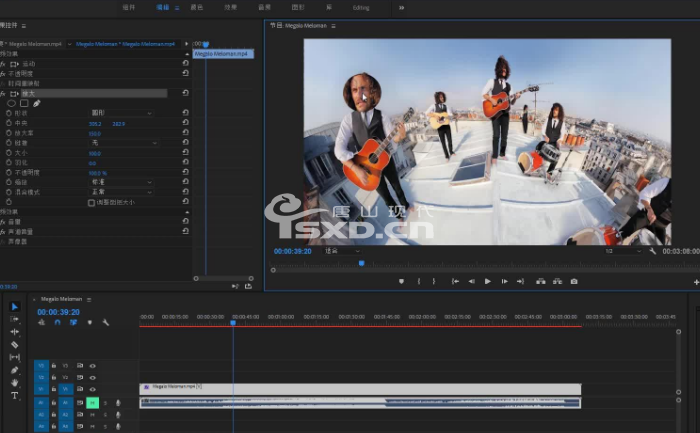Open the playback resolution 1/2 dropdown
The height and width of the screenshot is (433, 700).
(x=623, y=251)
